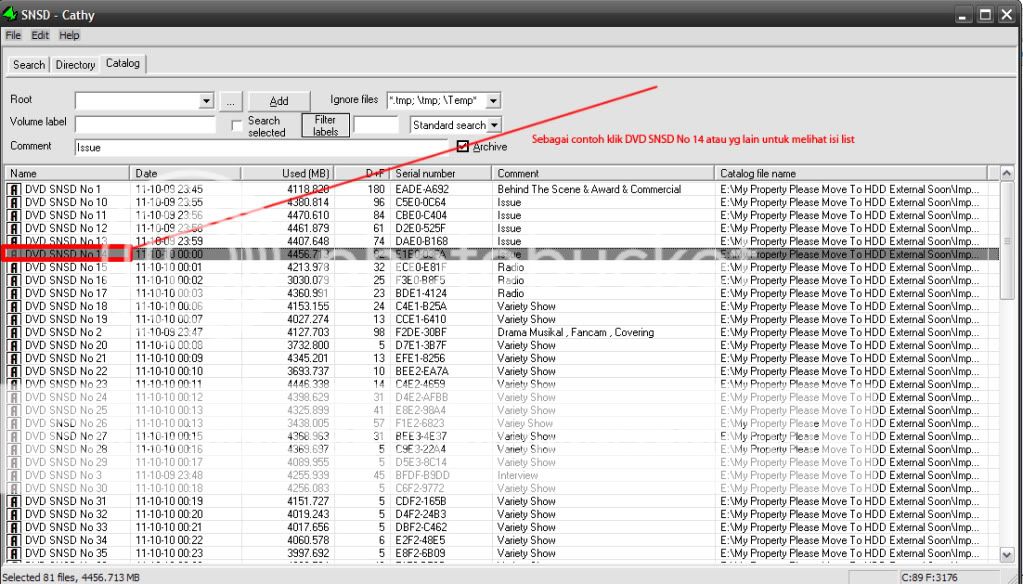Click the list scrollbar down arrow
This screenshot has height=584, width=1023.
pyautogui.click(x=1007, y=555)
